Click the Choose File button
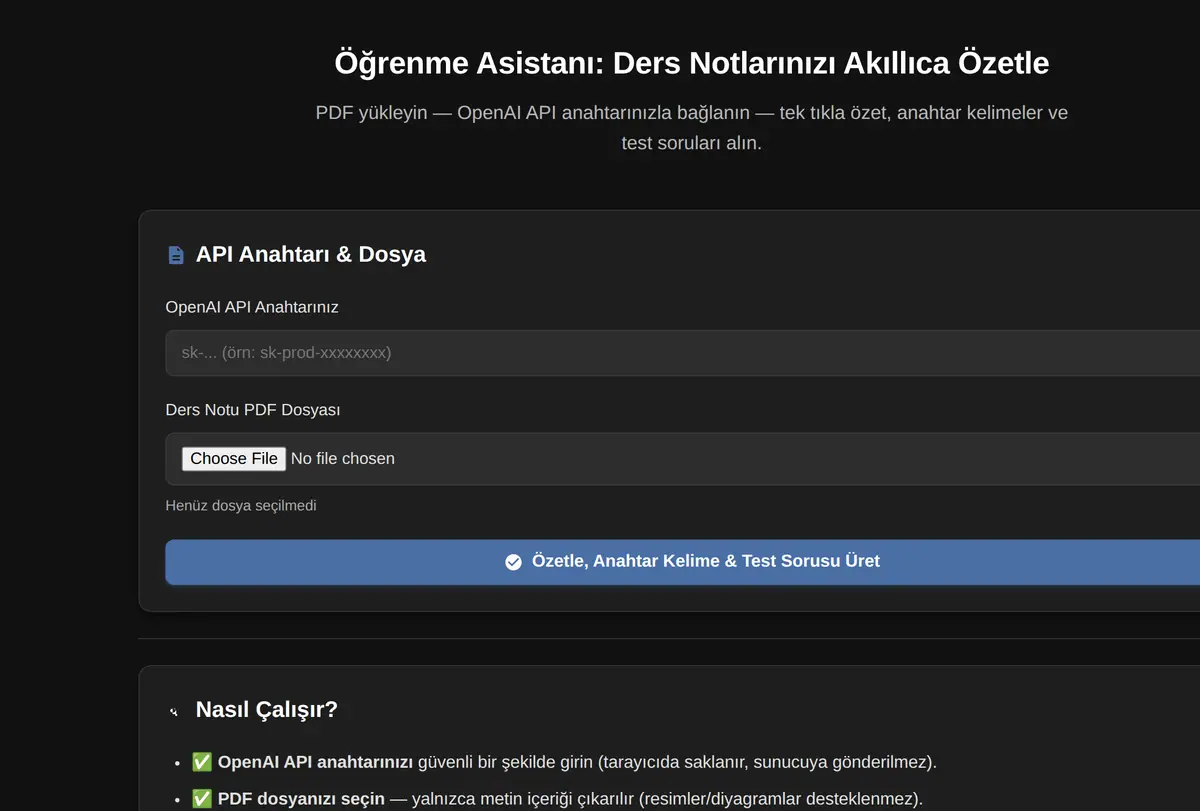The image size is (1200, 811). (234, 458)
